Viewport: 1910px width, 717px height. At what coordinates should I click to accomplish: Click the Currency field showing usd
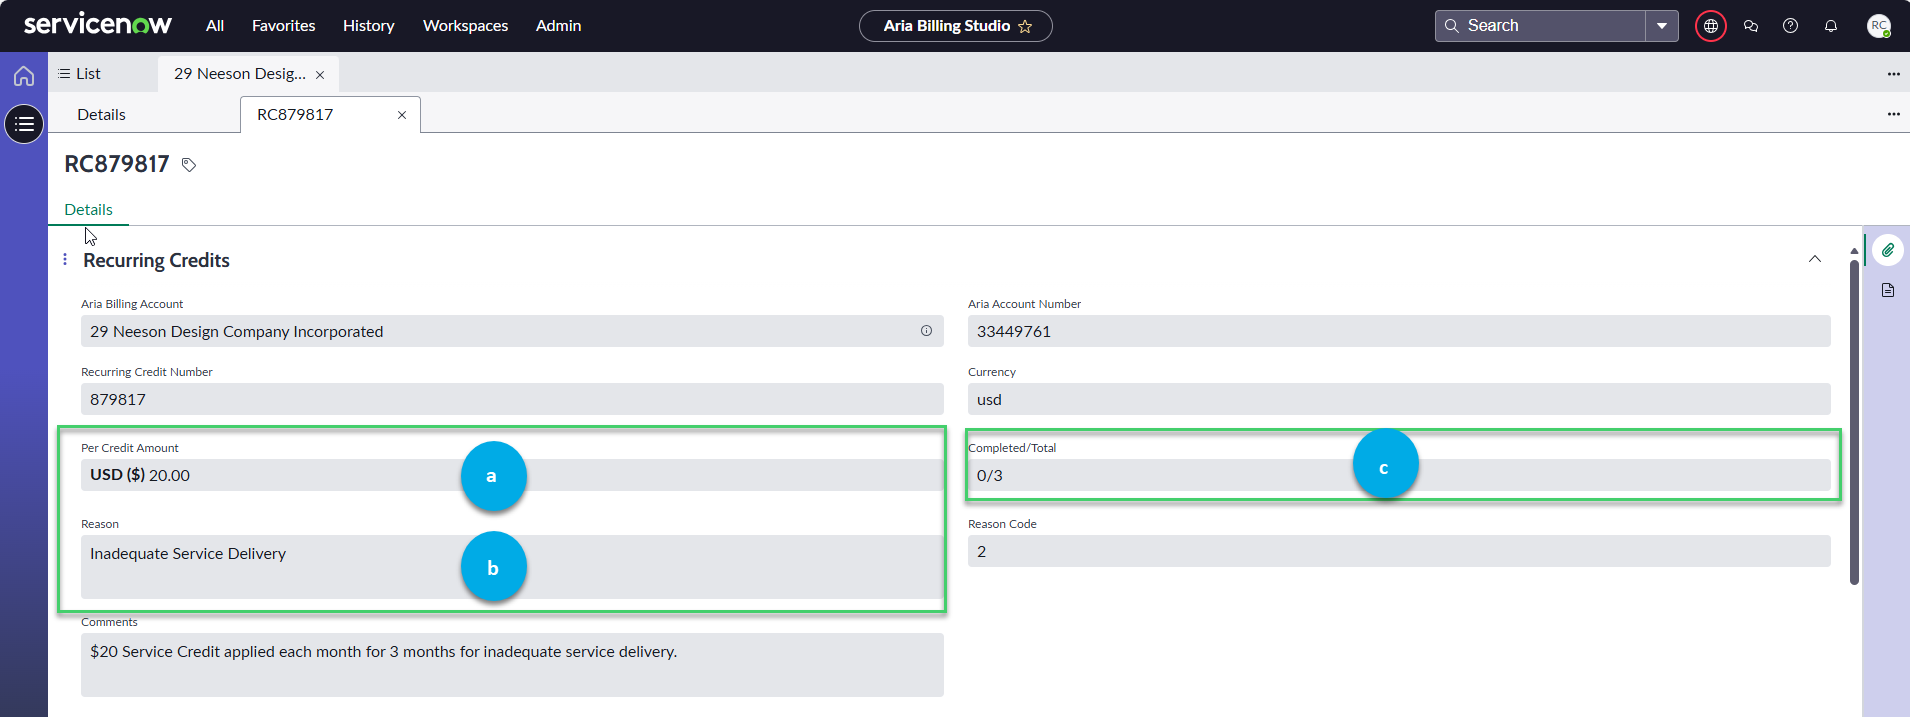coord(1399,399)
